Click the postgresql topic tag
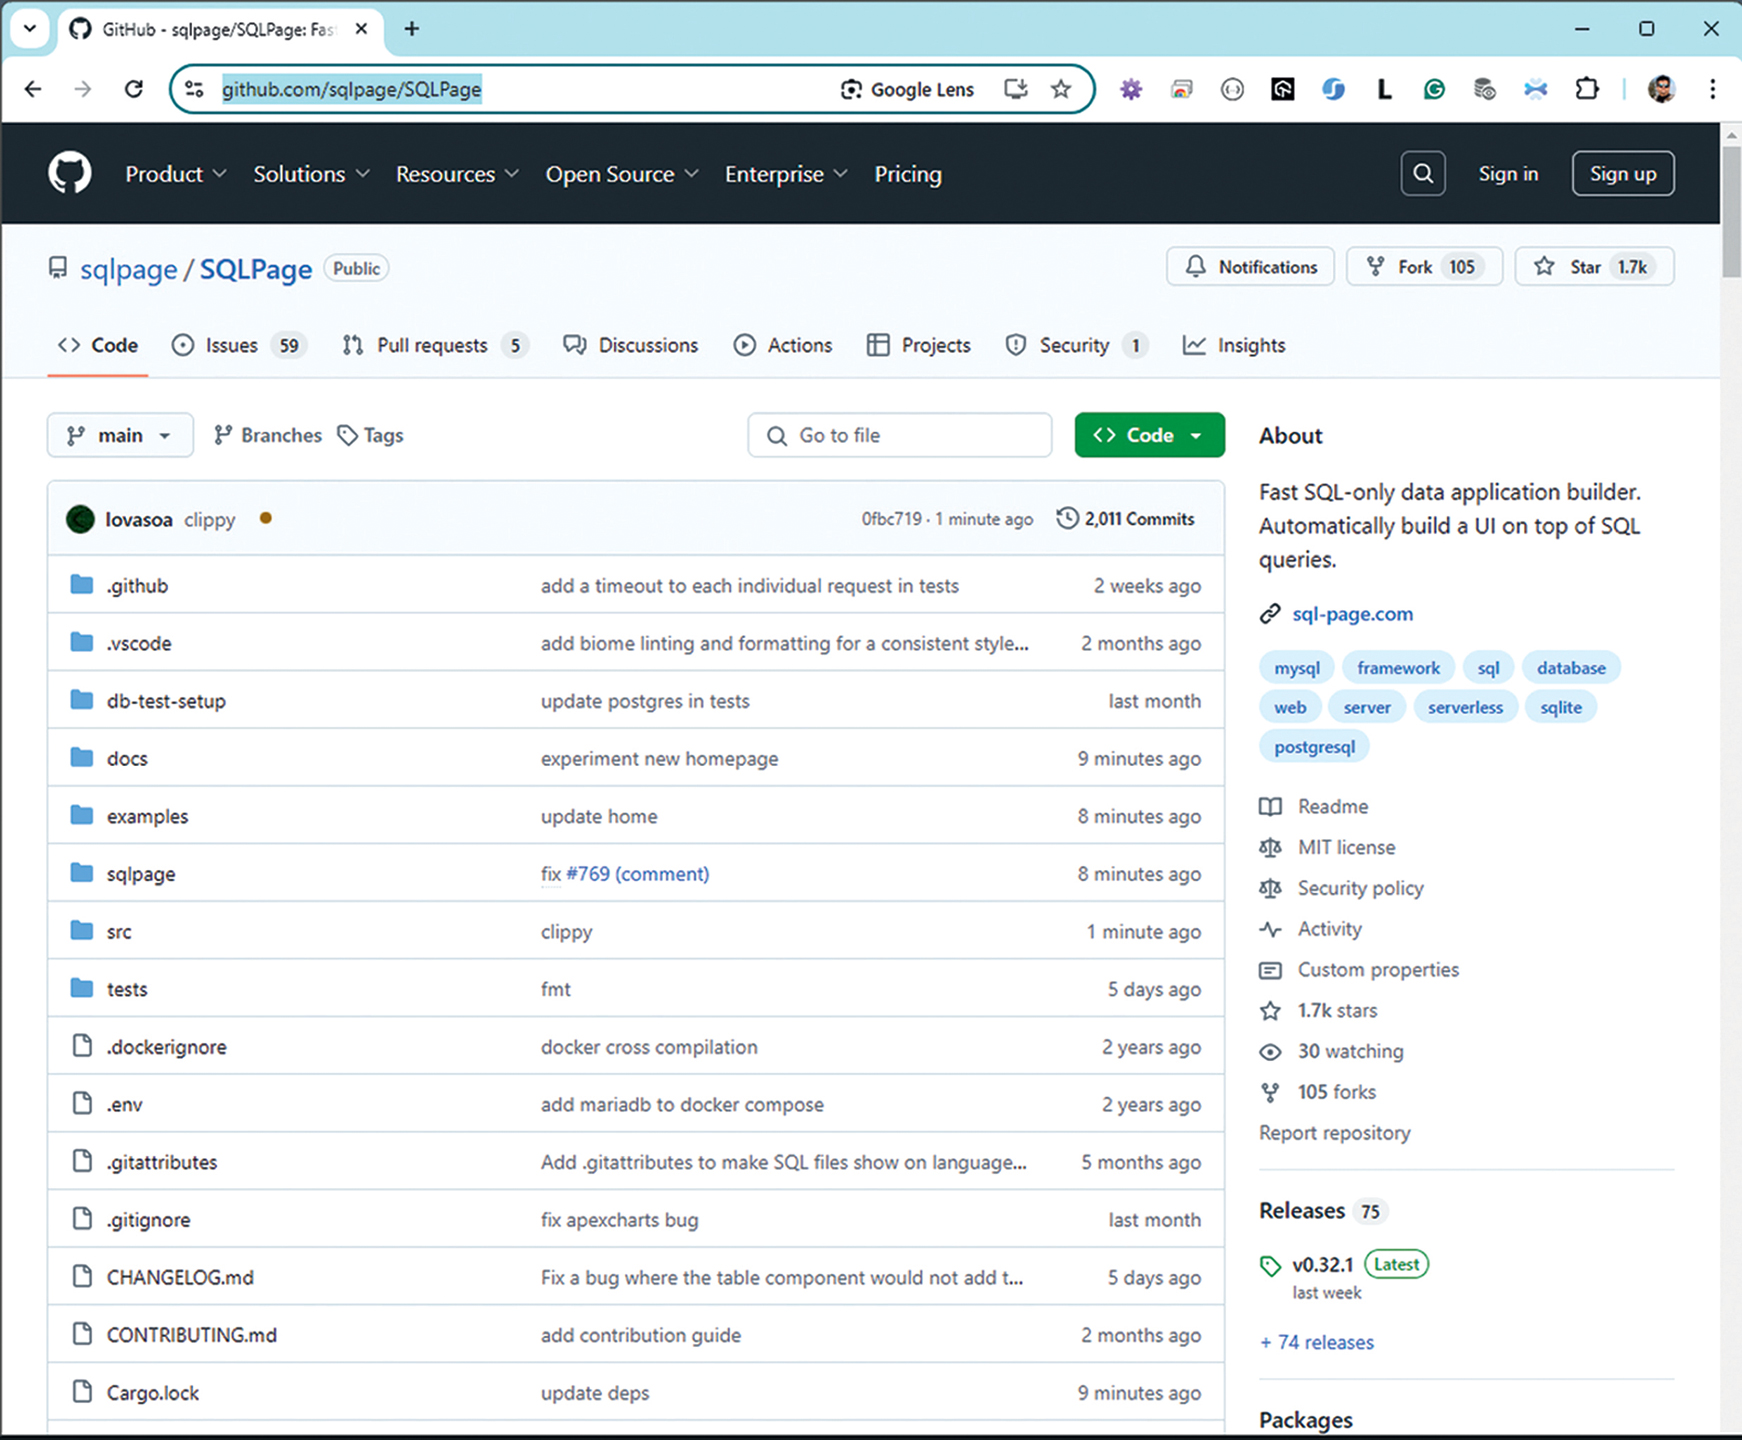The height and width of the screenshot is (1440, 1742). 1314,747
